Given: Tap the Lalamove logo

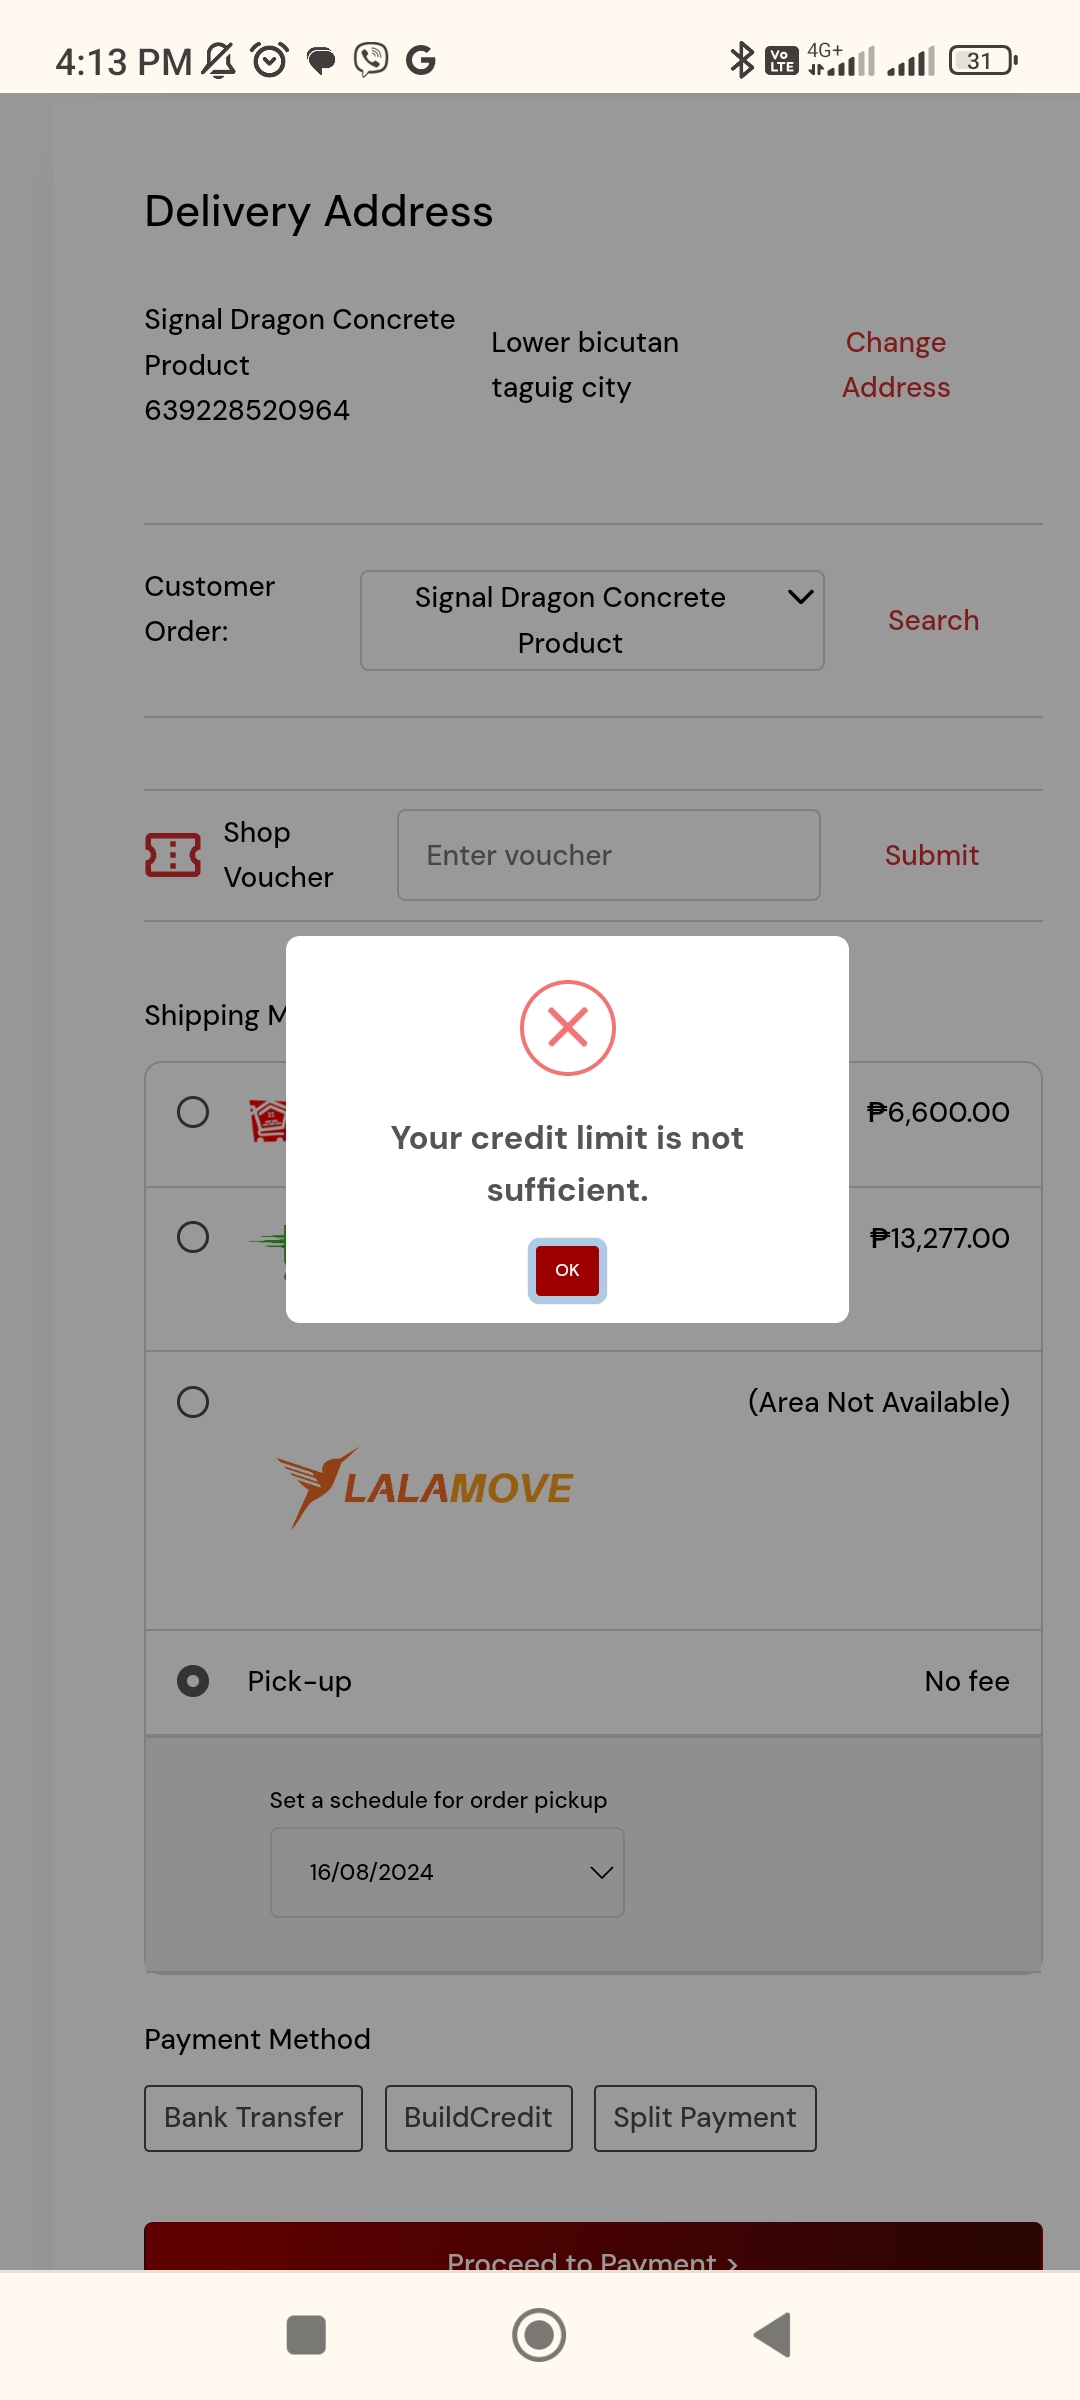Looking at the screenshot, I should pos(424,1487).
